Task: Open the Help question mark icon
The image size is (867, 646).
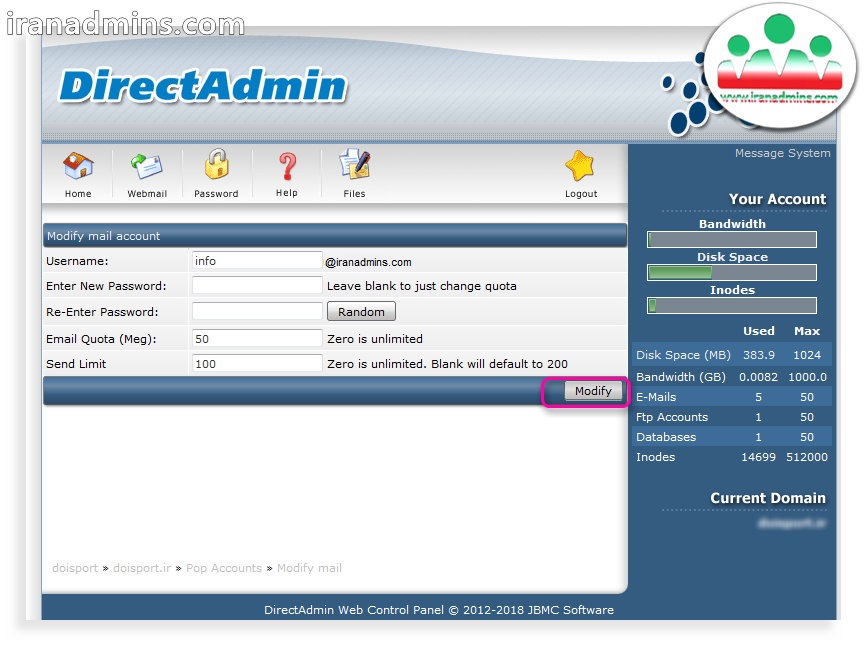Action: 287,166
